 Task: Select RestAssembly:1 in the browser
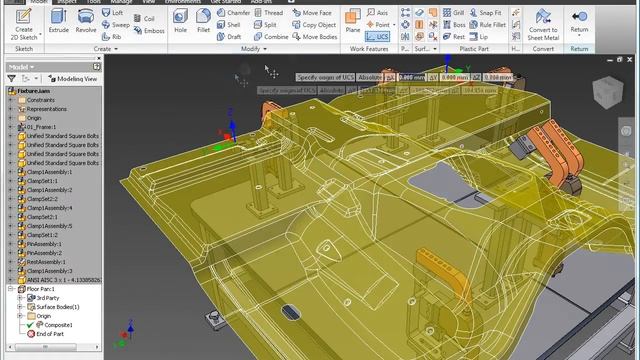click(x=46, y=262)
